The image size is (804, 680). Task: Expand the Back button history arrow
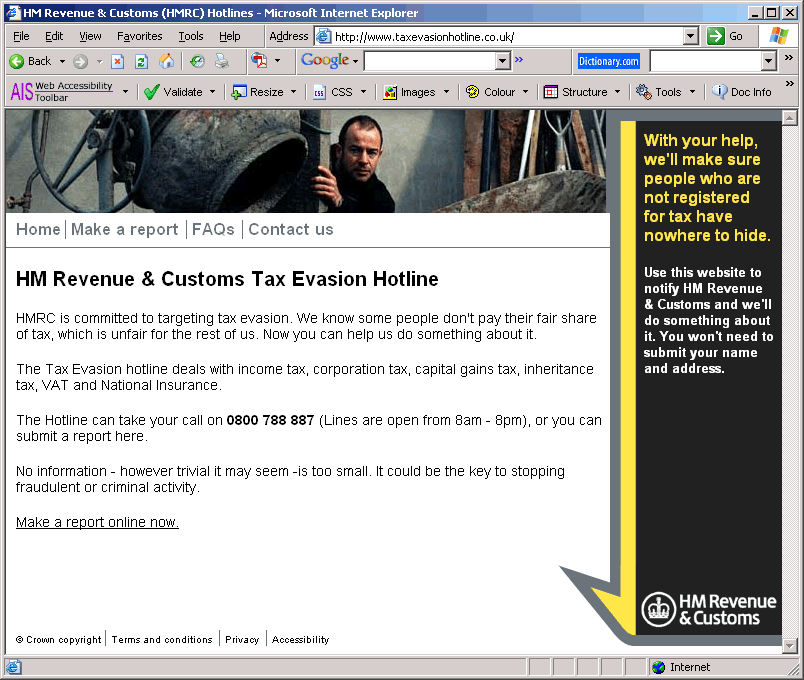coord(62,62)
